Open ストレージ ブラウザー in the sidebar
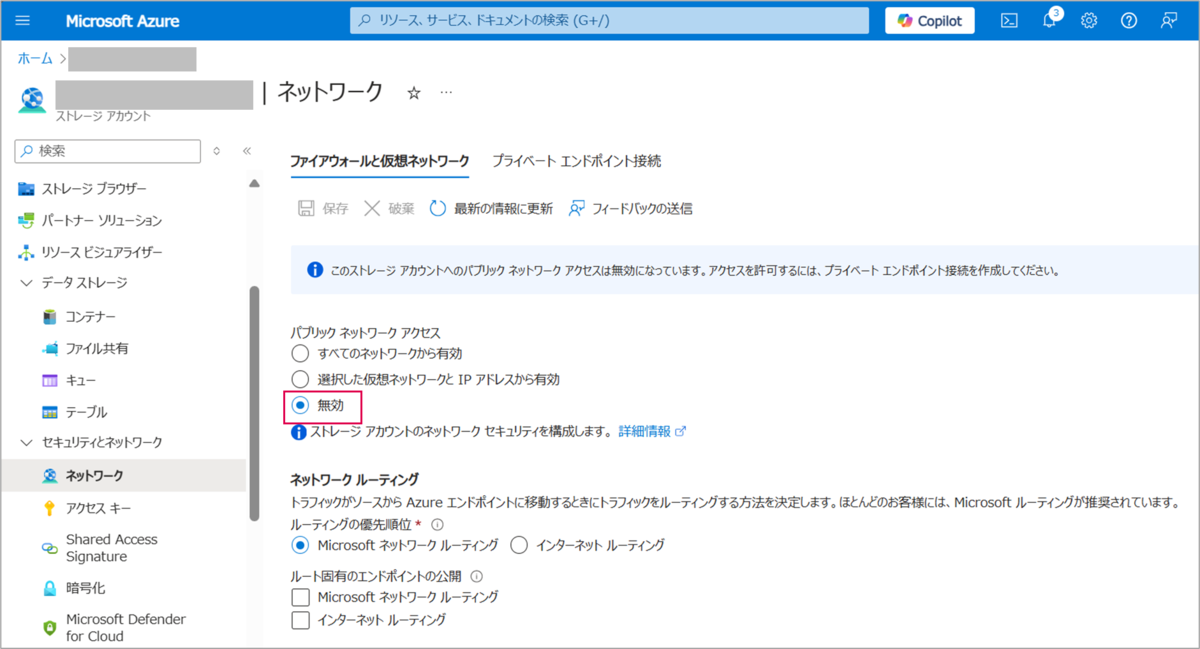The height and width of the screenshot is (649, 1200). point(94,189)
